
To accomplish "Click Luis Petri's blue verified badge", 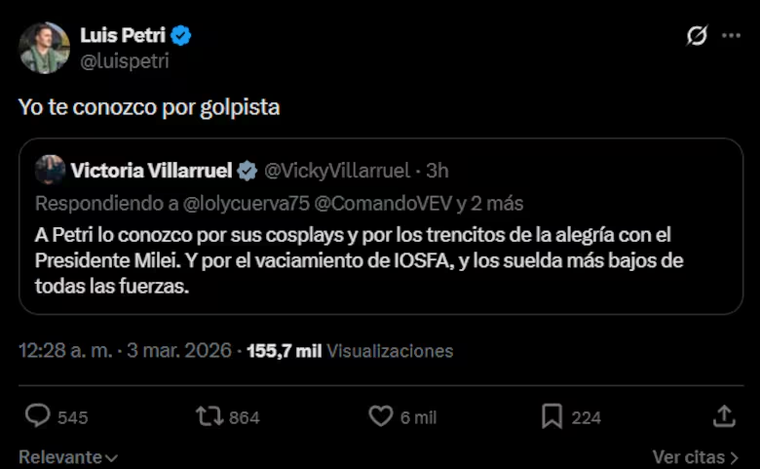I will (x=181, y=36).
